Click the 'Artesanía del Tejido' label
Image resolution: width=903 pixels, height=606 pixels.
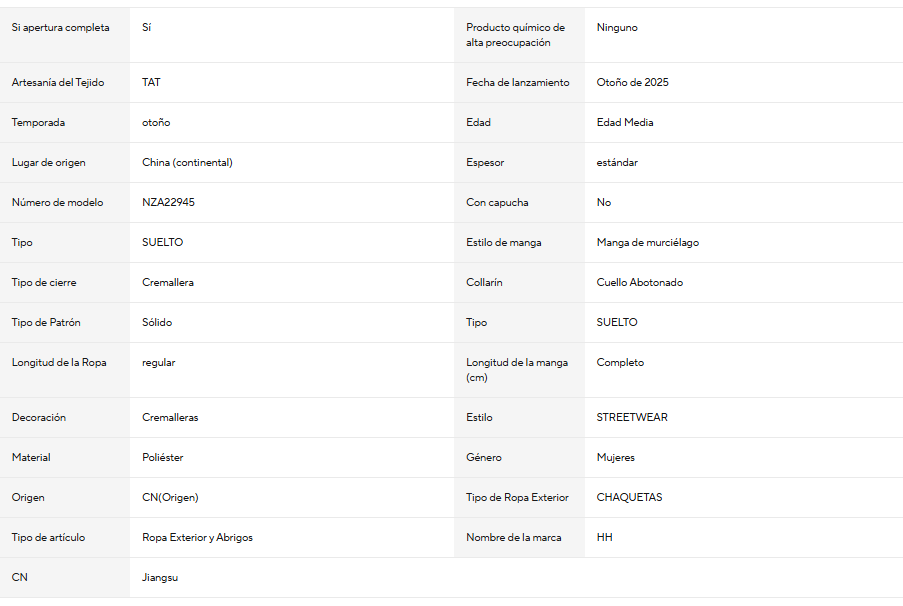coord(58,82)
